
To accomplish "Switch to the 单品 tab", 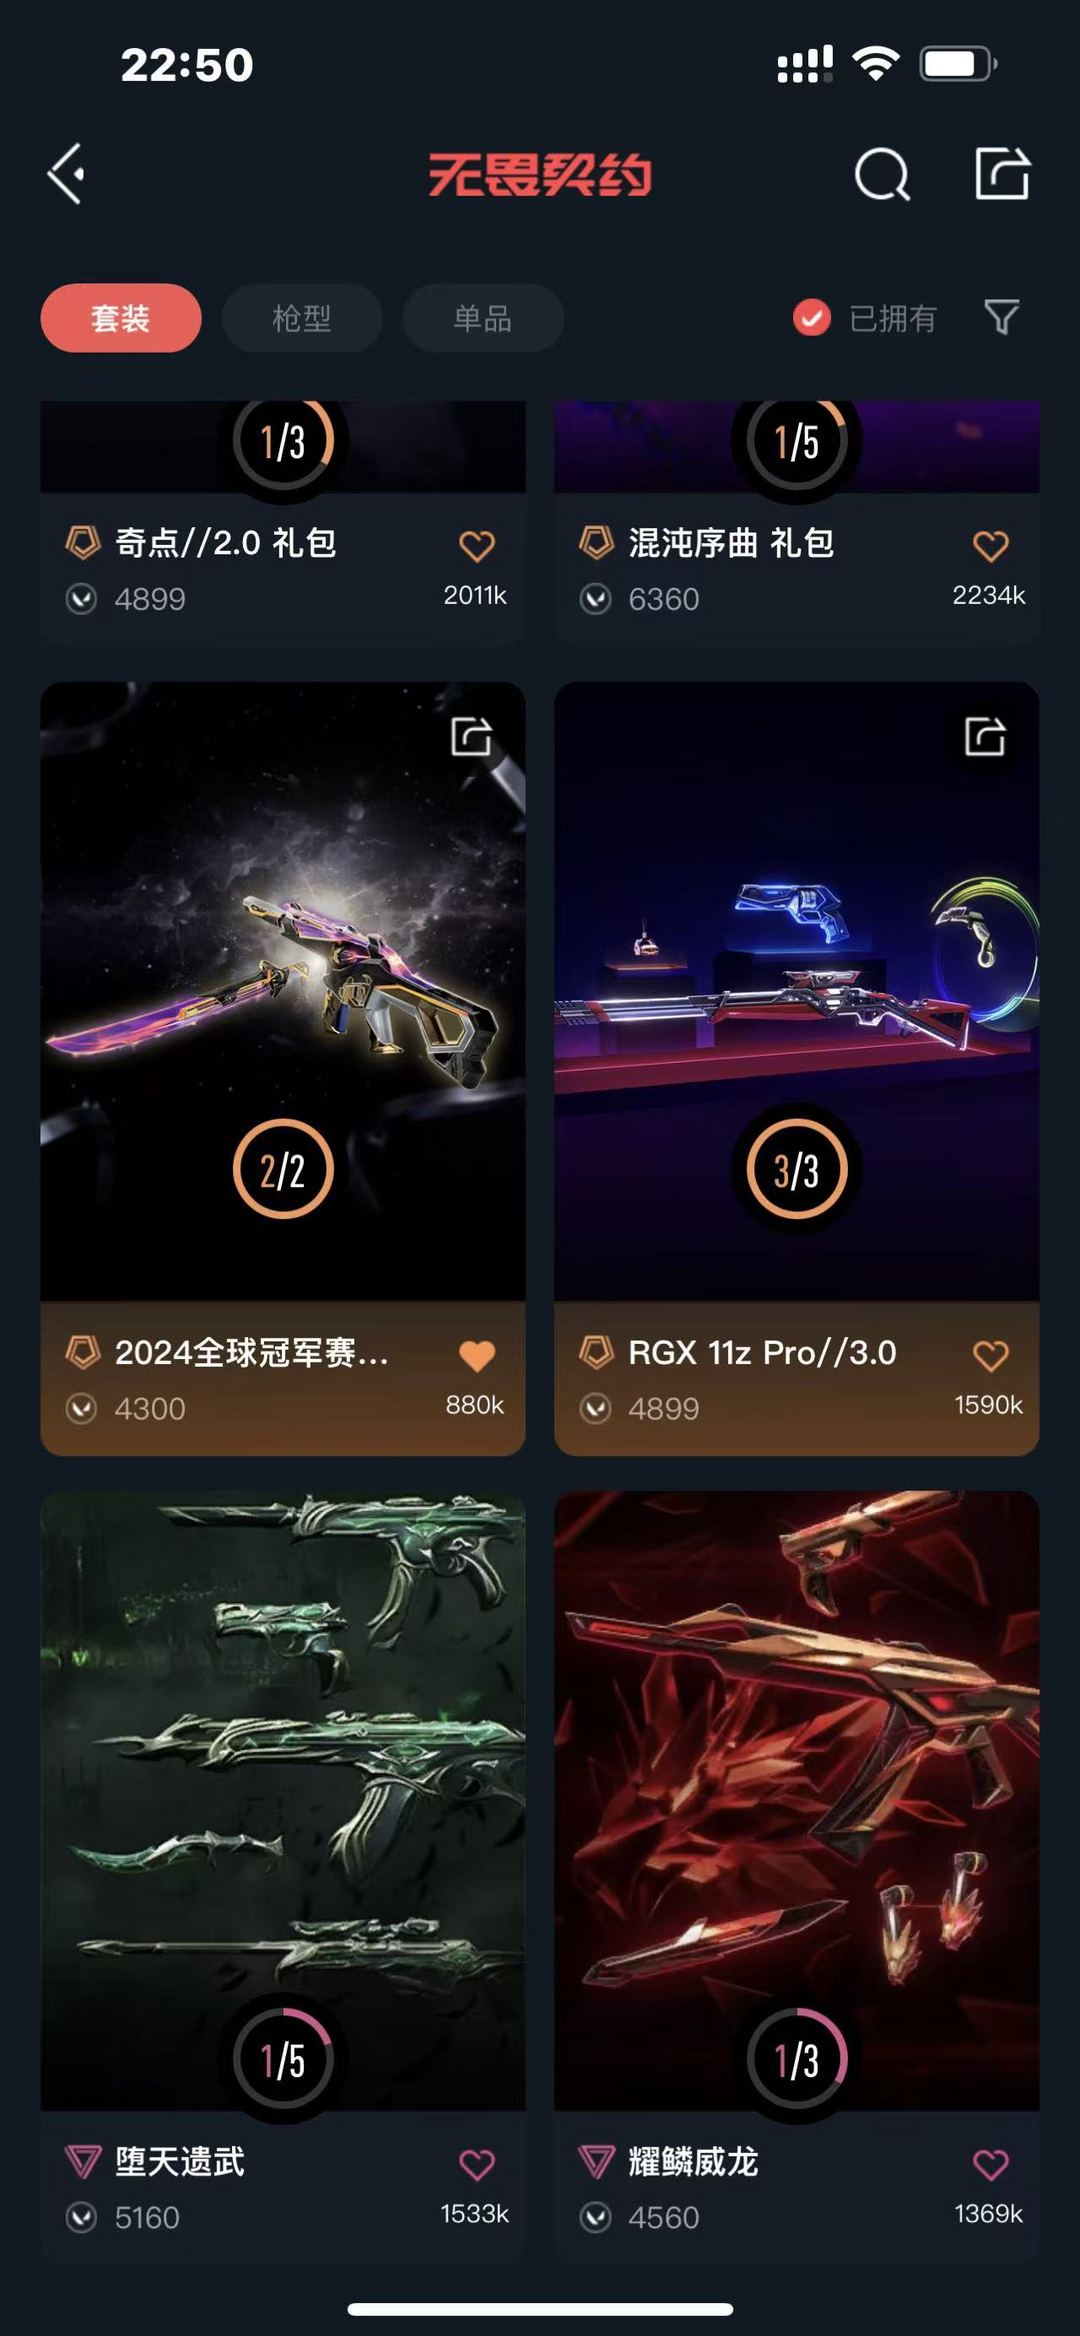I will (483, 318).
